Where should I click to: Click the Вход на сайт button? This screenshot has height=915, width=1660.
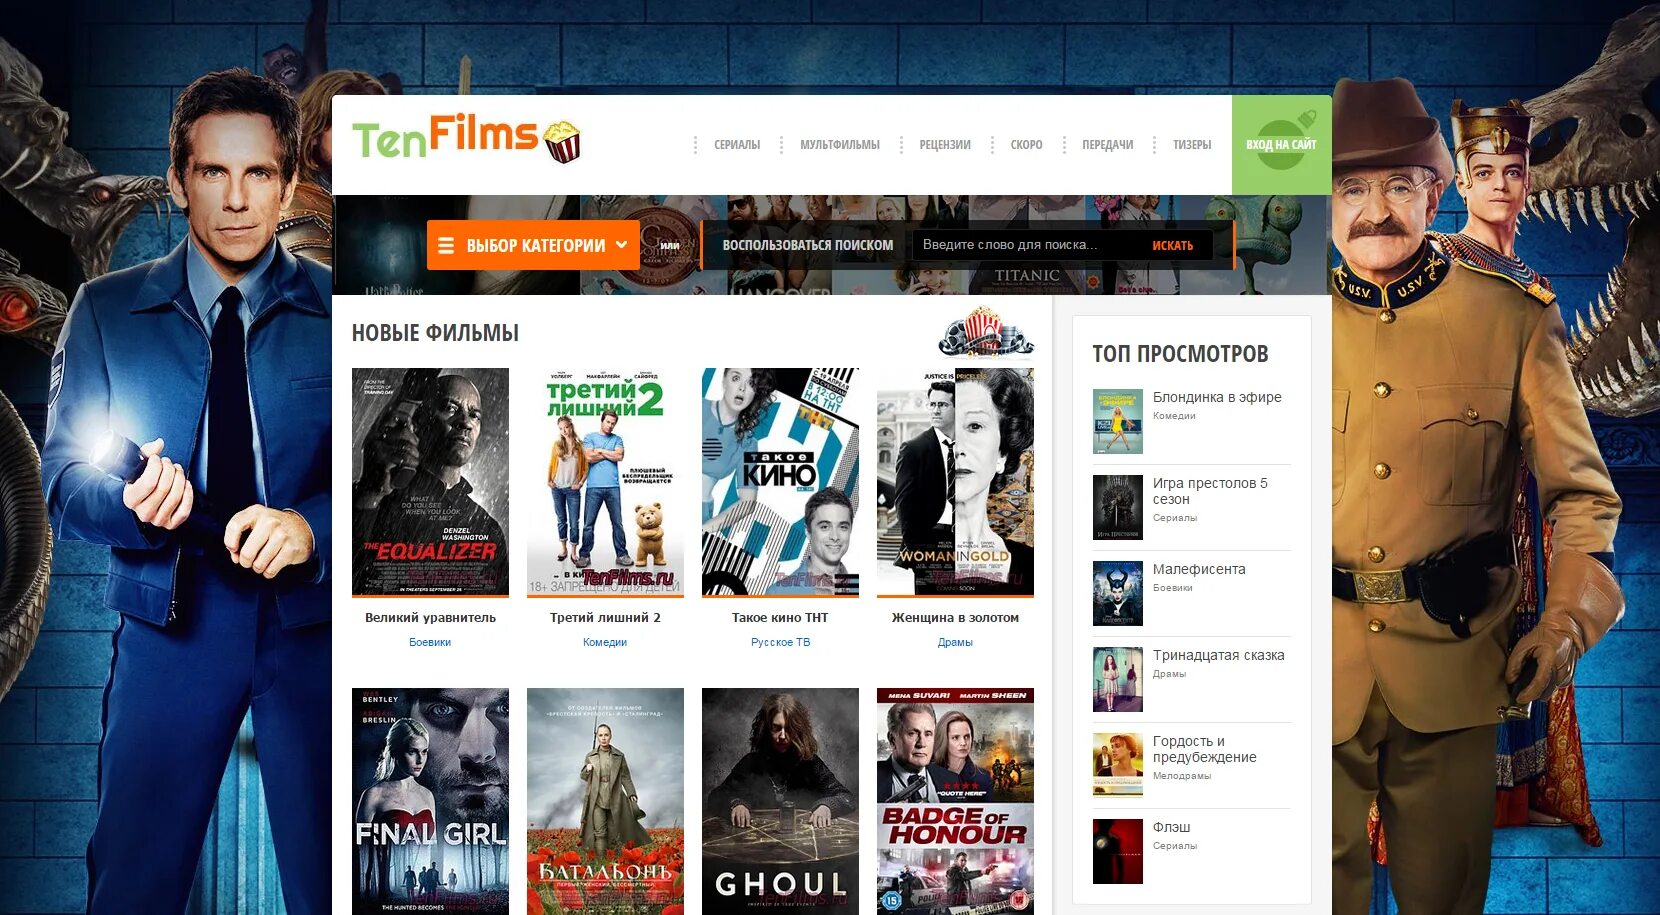point(1281,145)
